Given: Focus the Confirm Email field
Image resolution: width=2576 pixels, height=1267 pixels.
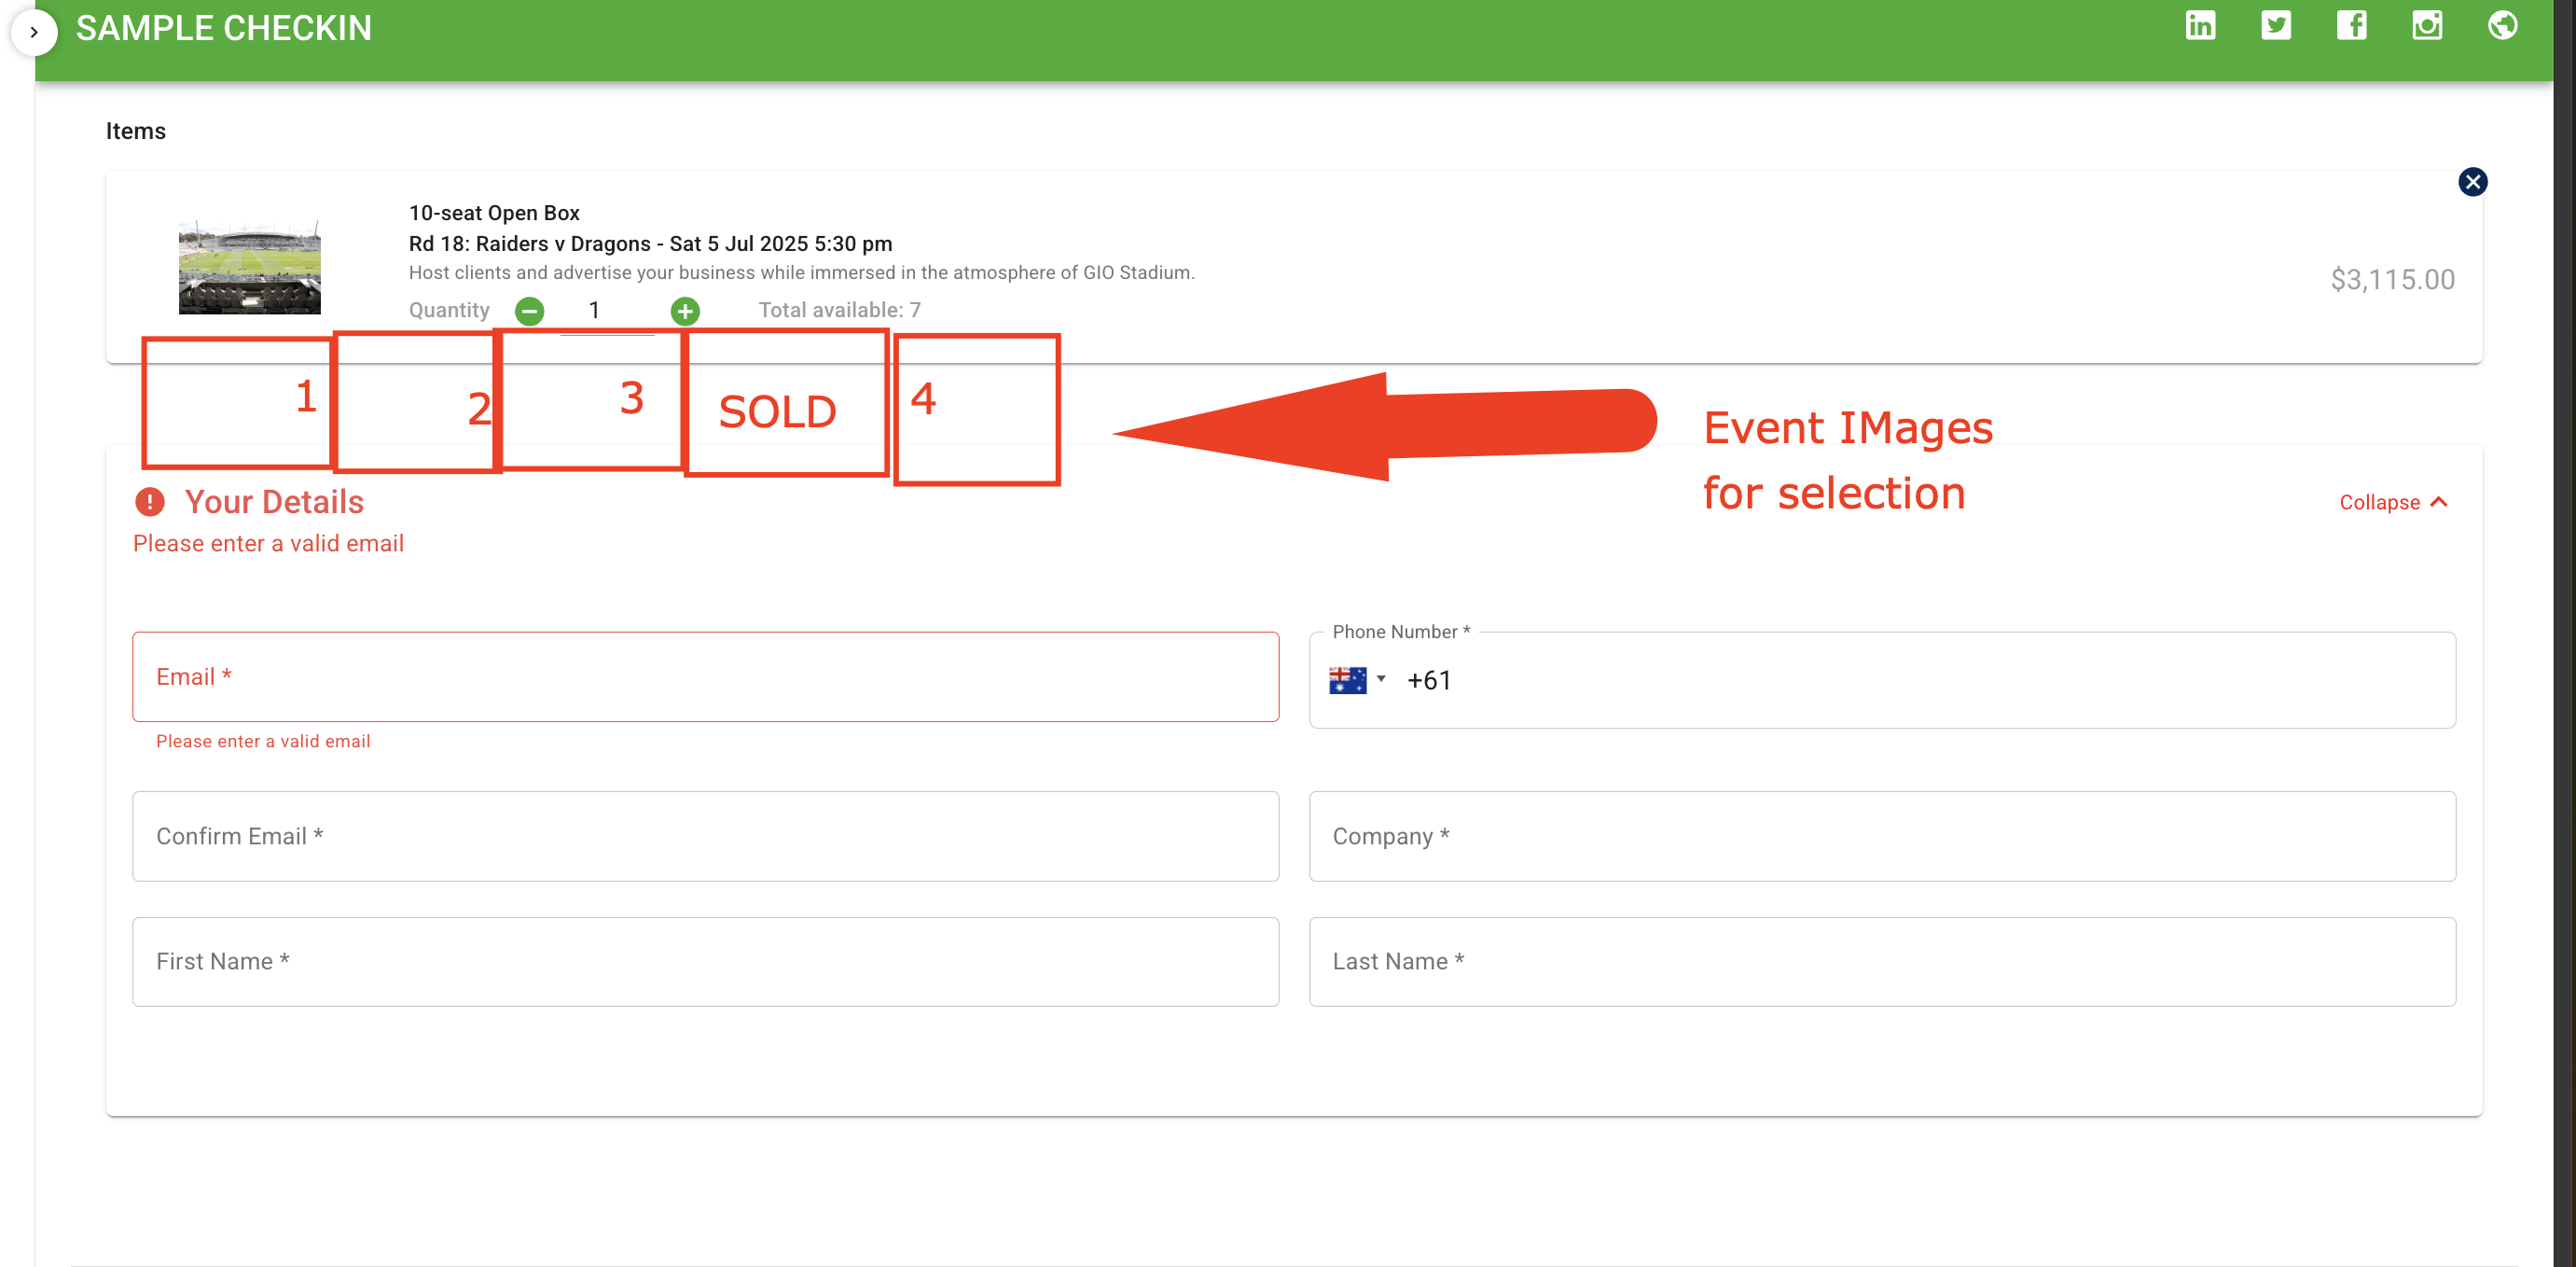Looking at the screenshot, I should 705,836.
